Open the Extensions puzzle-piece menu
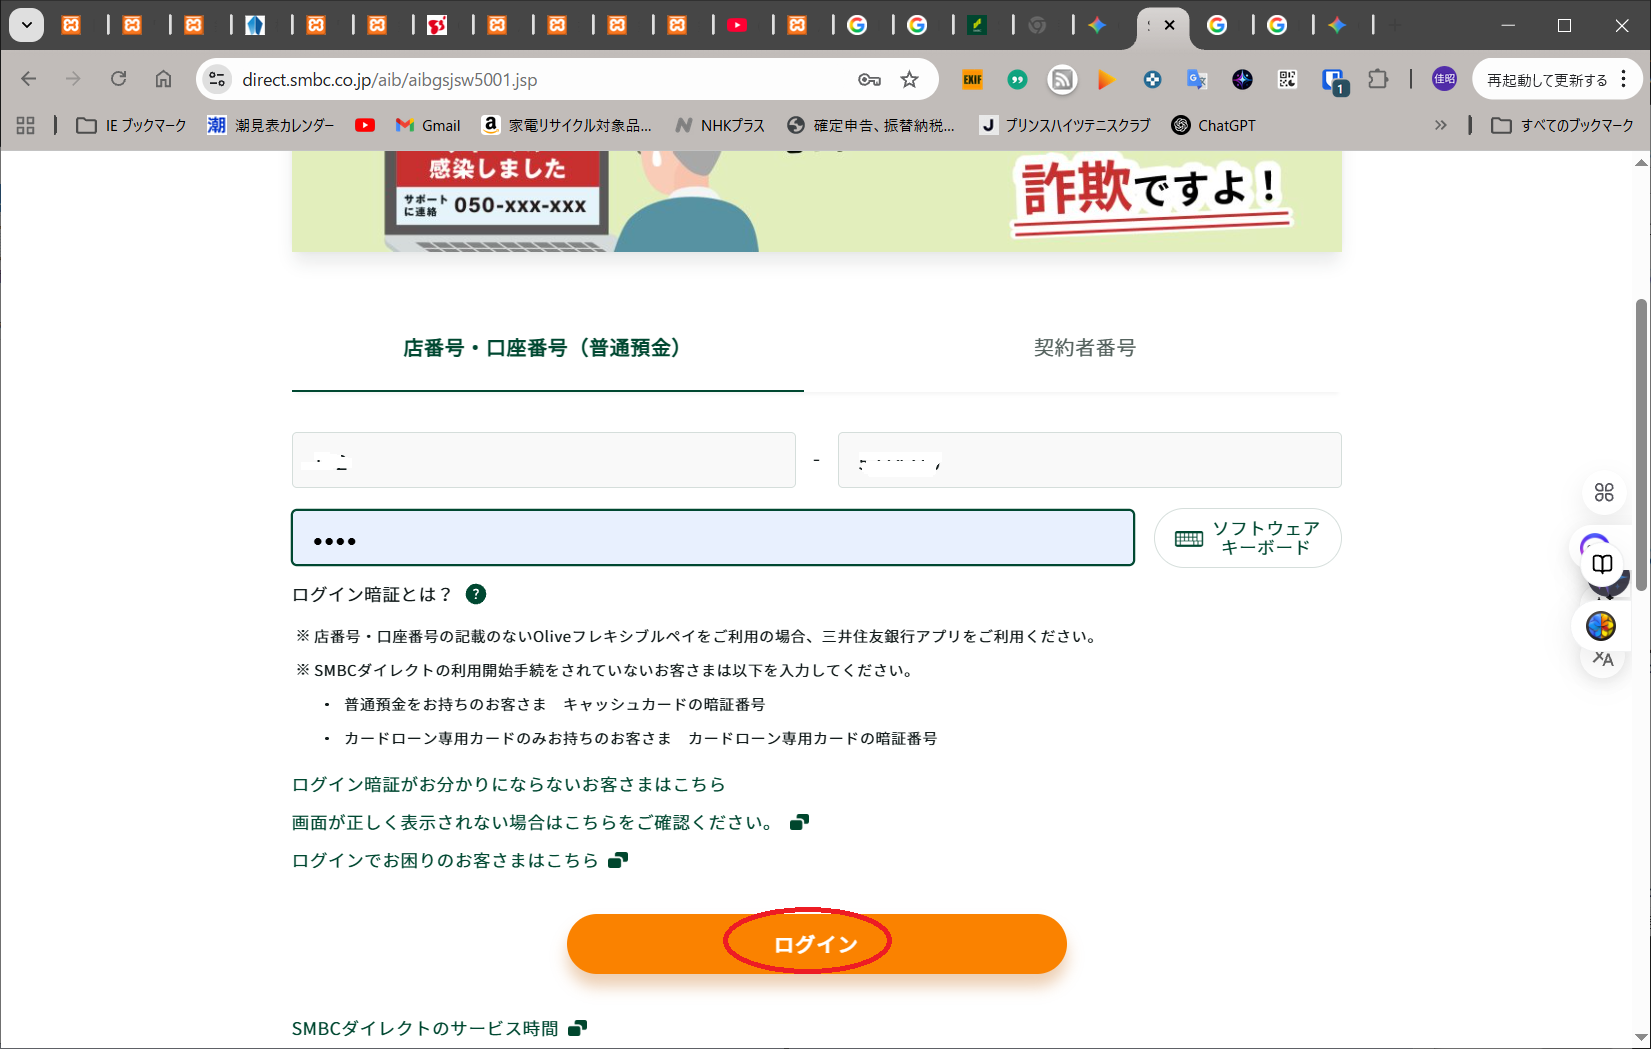 (x=1378, y=79)
